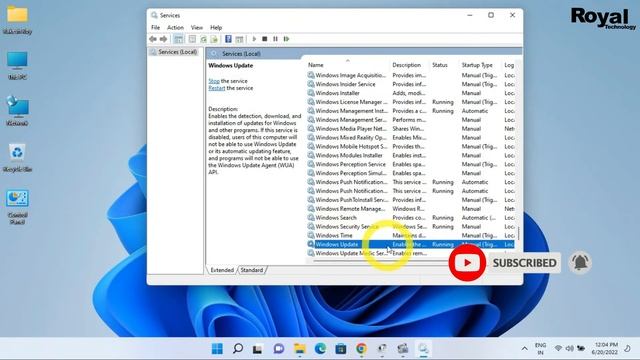Open the volume icon in system tray
Viewport: 640px width, 360px height.
pyautogui.click(x=569, y=348)
